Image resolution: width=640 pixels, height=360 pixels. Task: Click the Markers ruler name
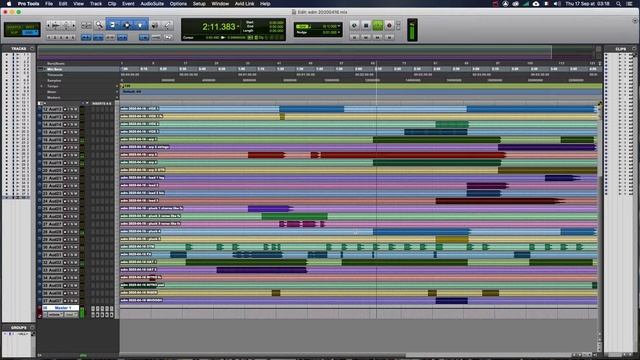[53, 98]
